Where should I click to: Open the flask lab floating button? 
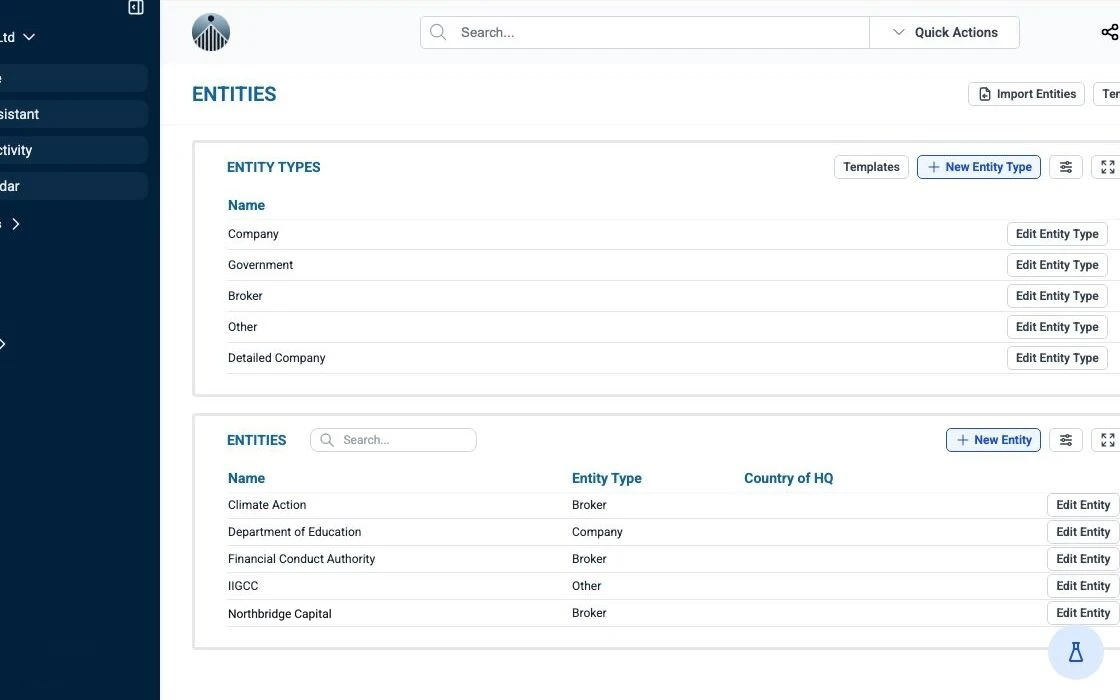point(1076,652)
